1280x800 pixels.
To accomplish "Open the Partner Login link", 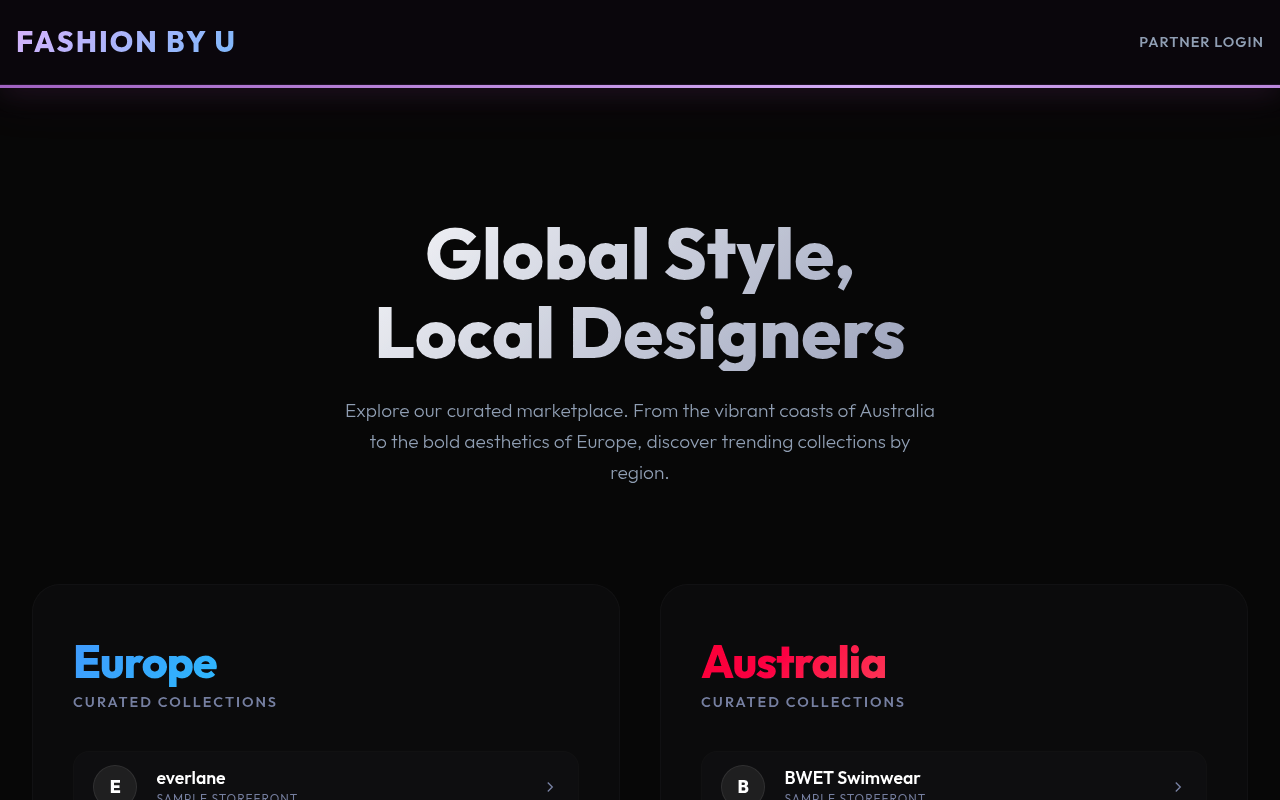I will click(x=1201, y=42).
